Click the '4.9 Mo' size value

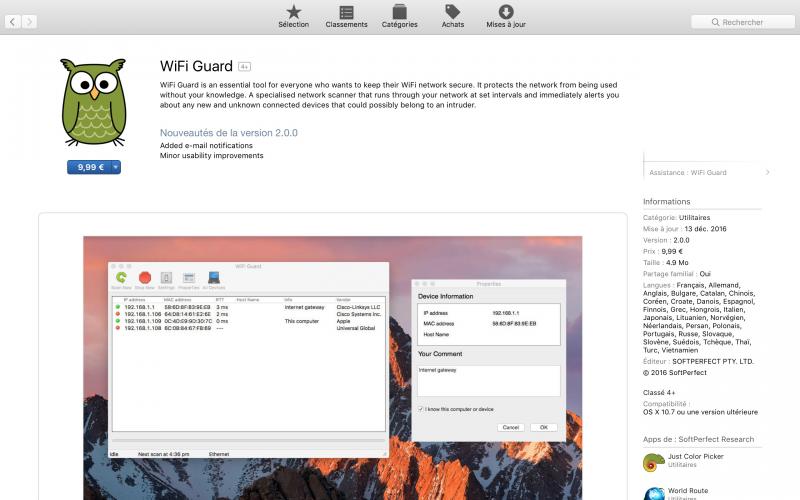point(677,262)
